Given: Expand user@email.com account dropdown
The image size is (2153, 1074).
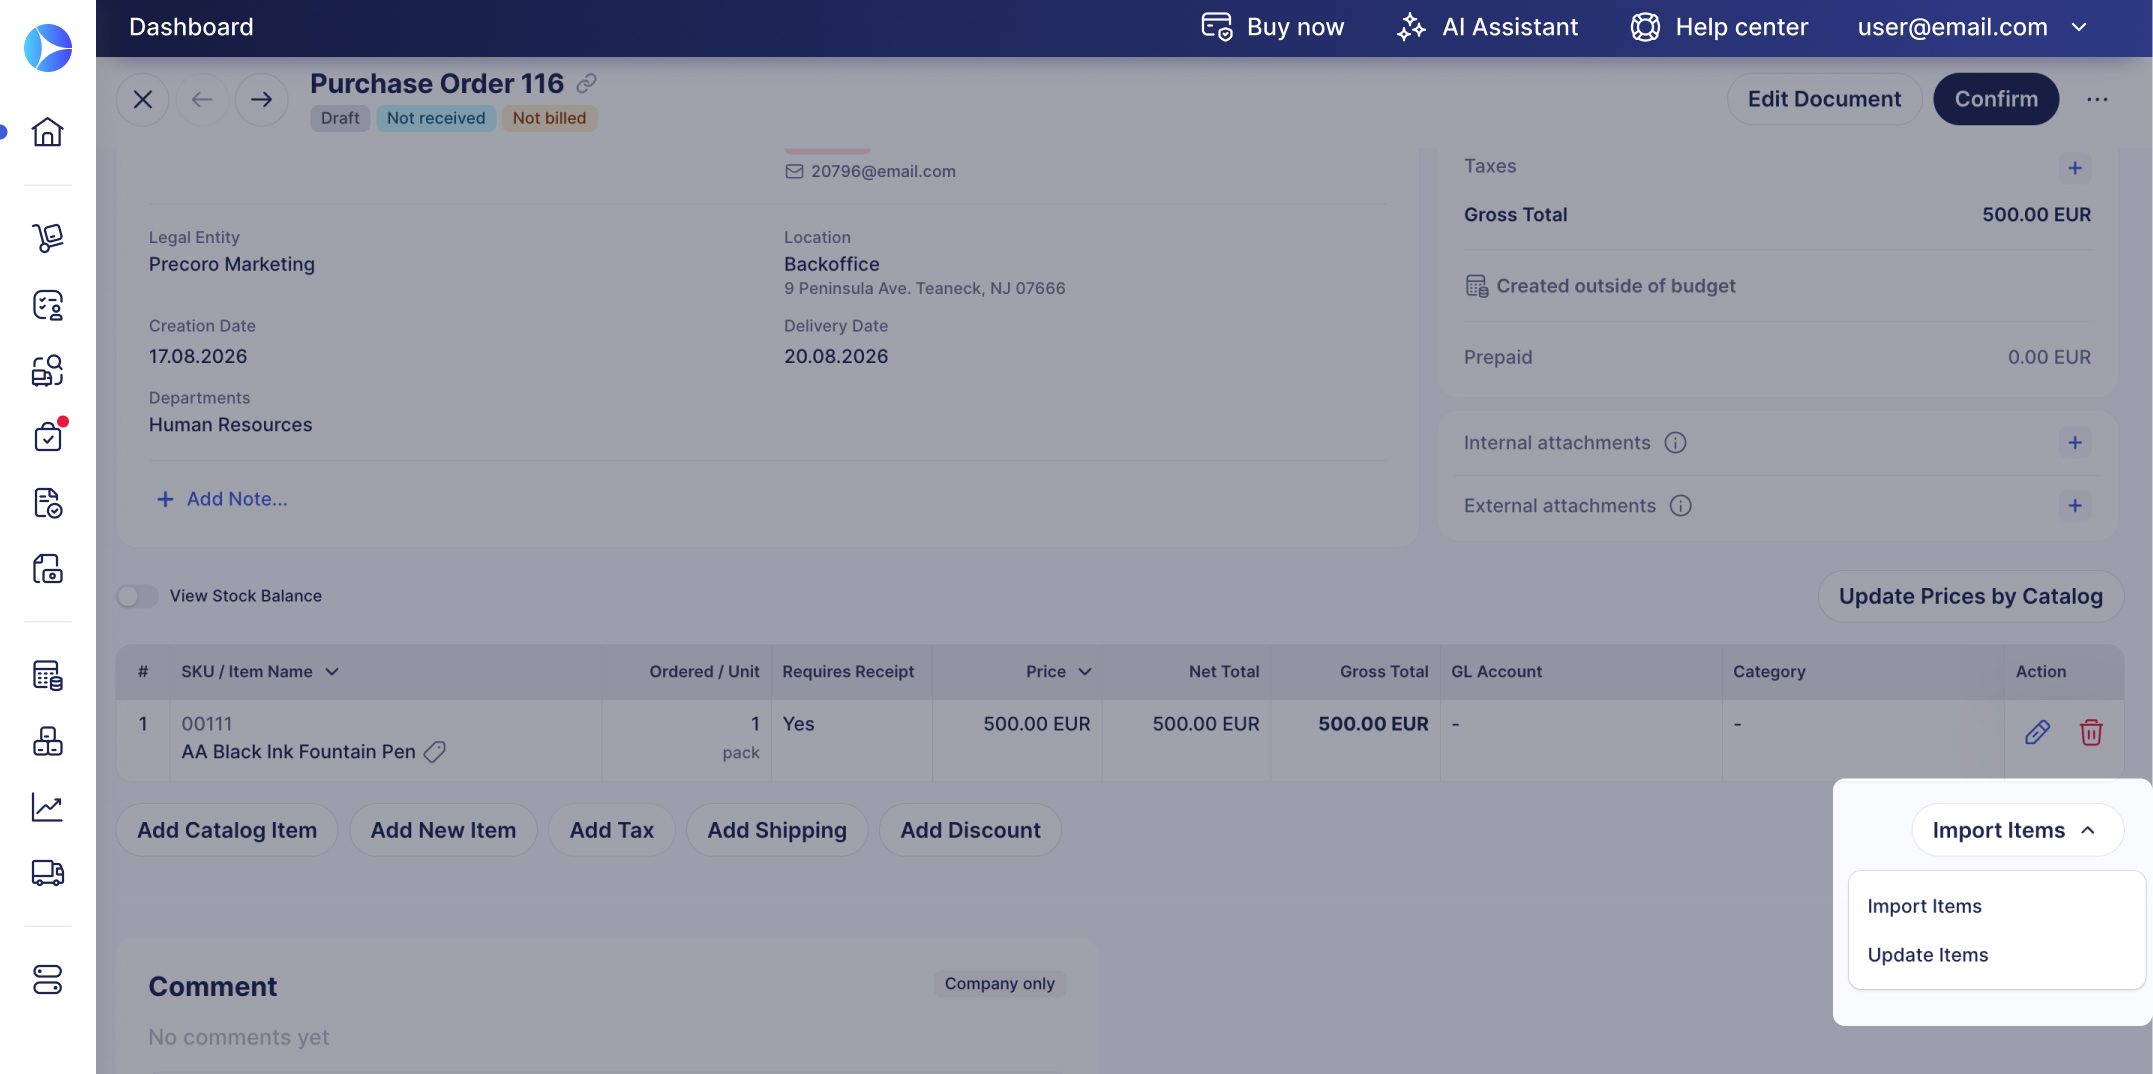Looking at the screenshot, I should 2080,27.
